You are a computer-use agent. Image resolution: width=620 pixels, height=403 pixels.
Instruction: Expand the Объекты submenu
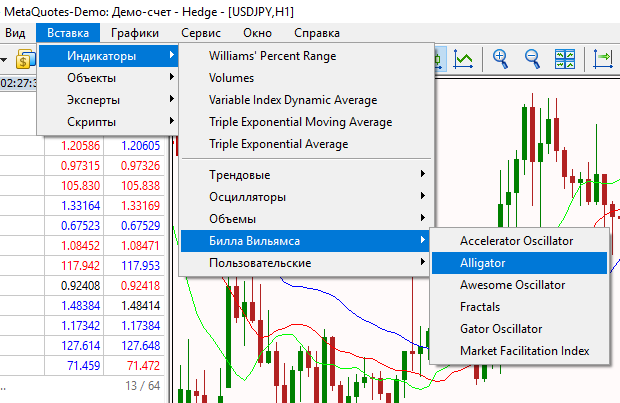pos(108,78)
